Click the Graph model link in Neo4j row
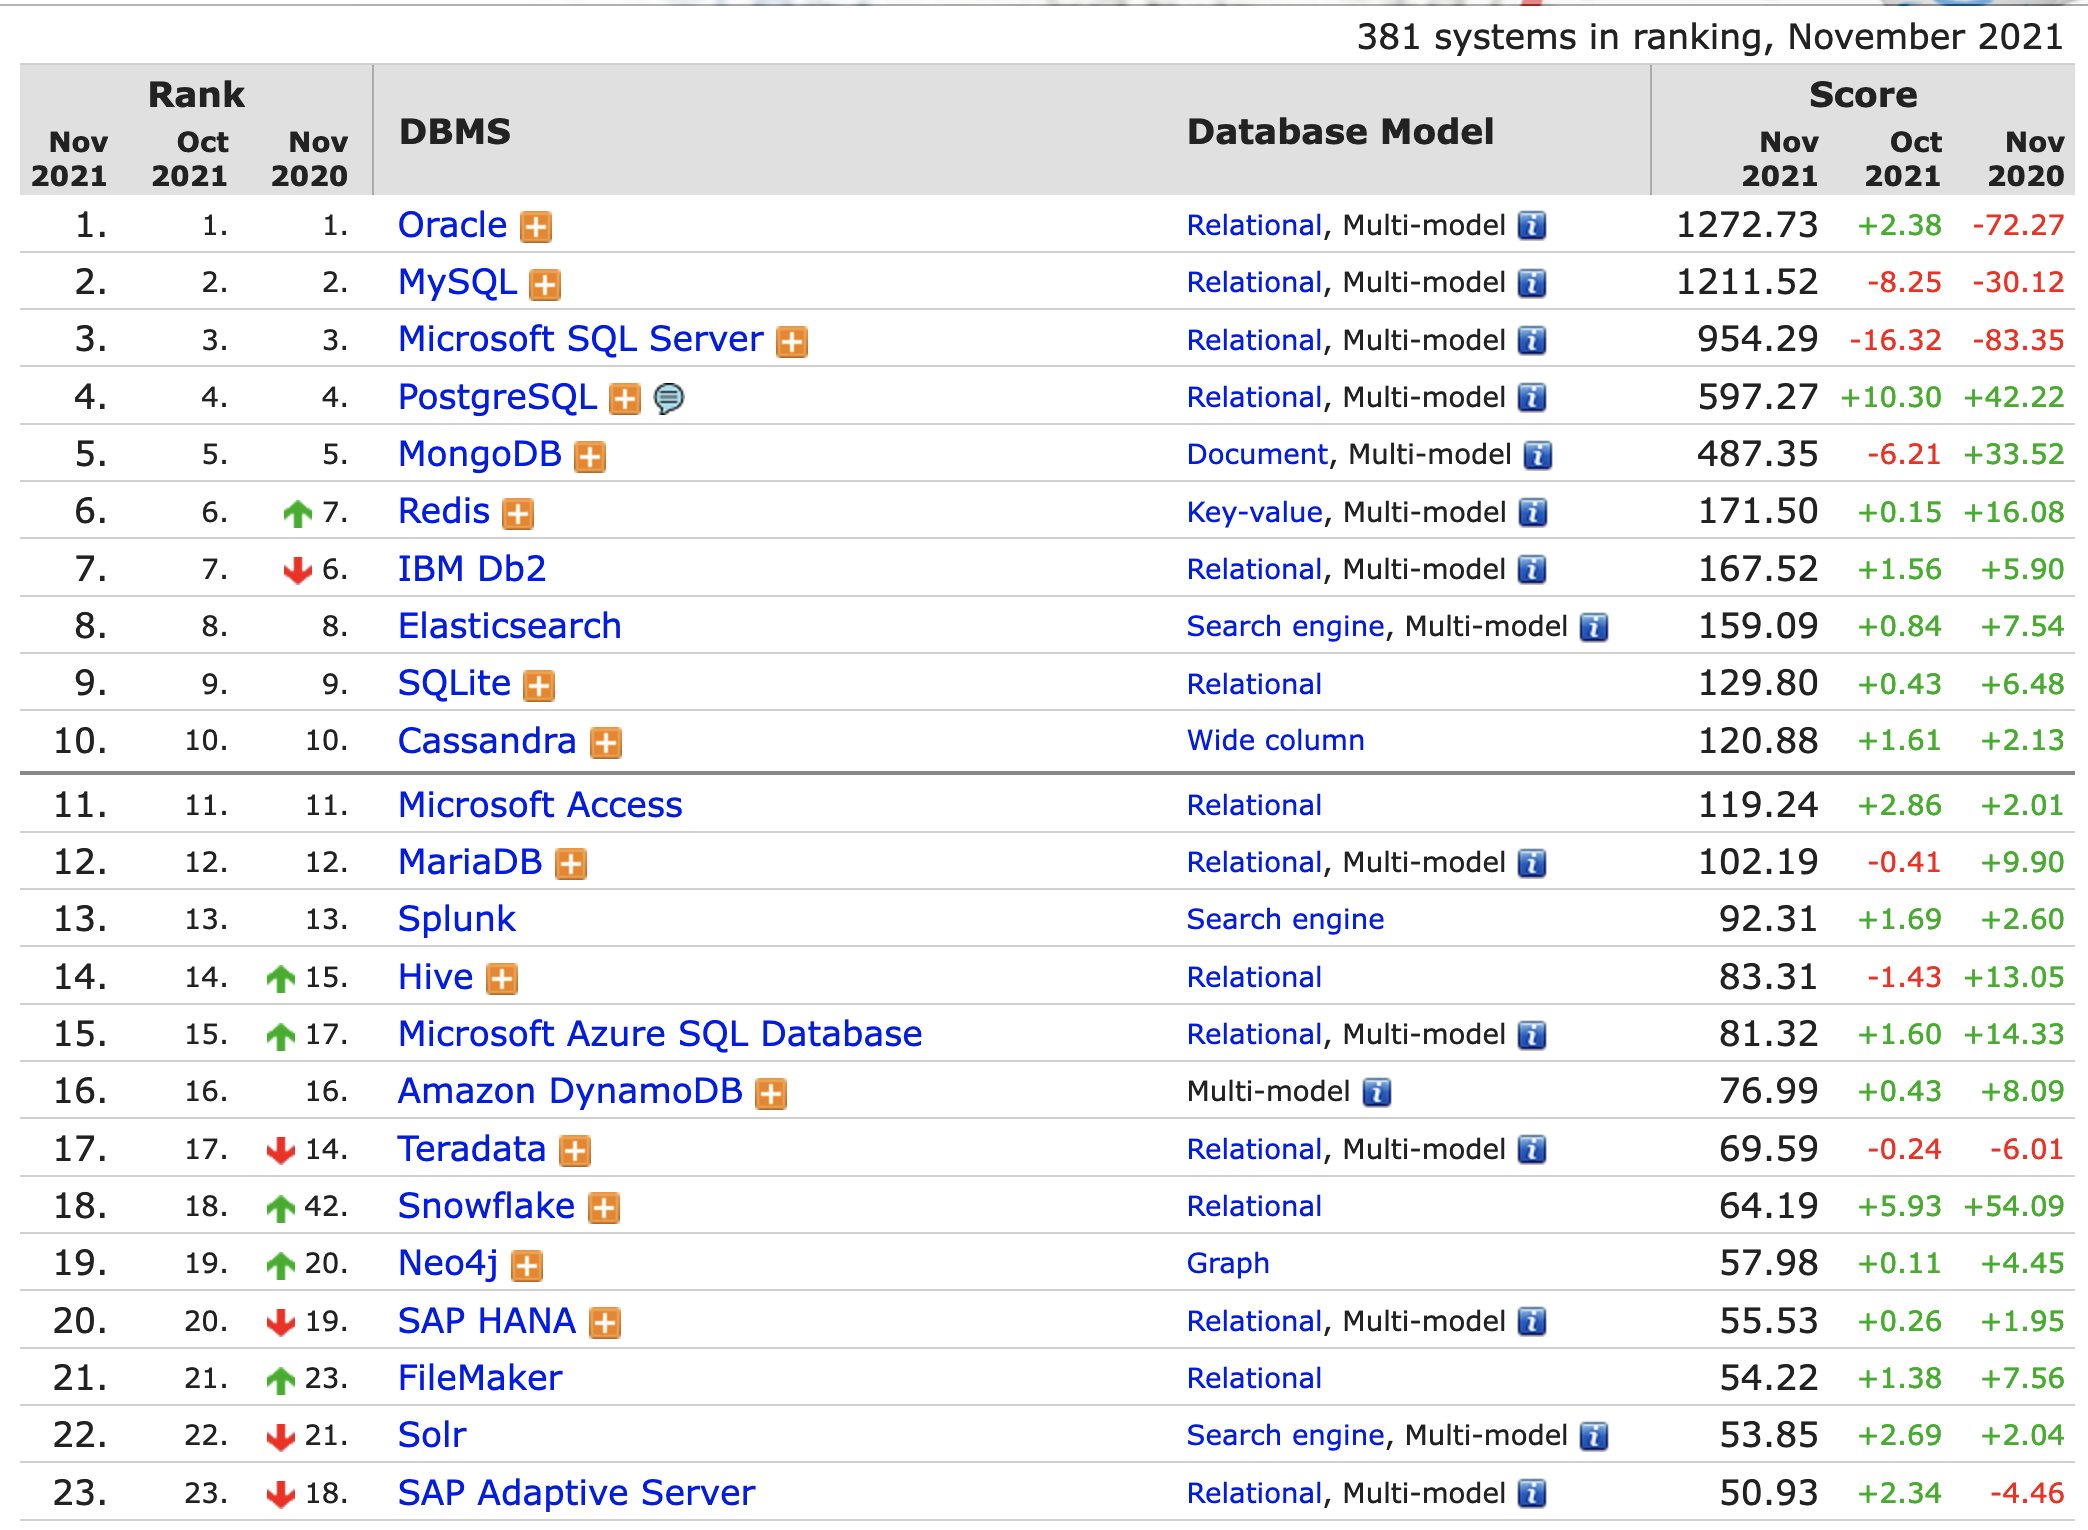This screenshot has height=1530, width=2088. point(1228,1264)
